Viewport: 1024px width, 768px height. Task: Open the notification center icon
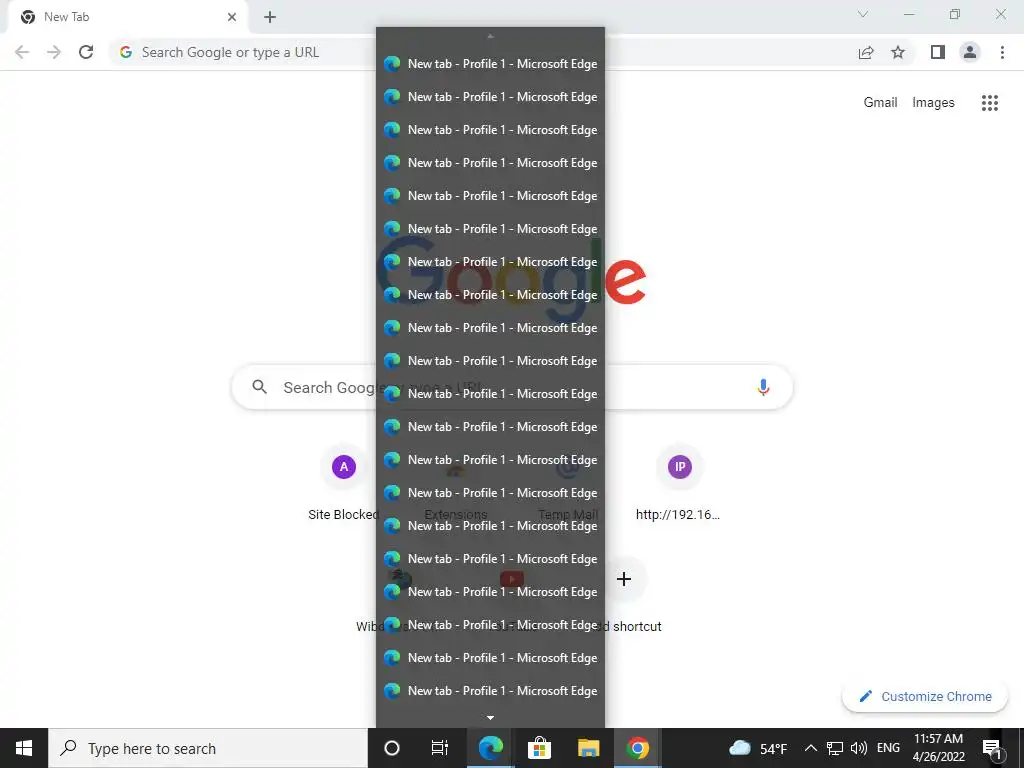tap(992, 748)
